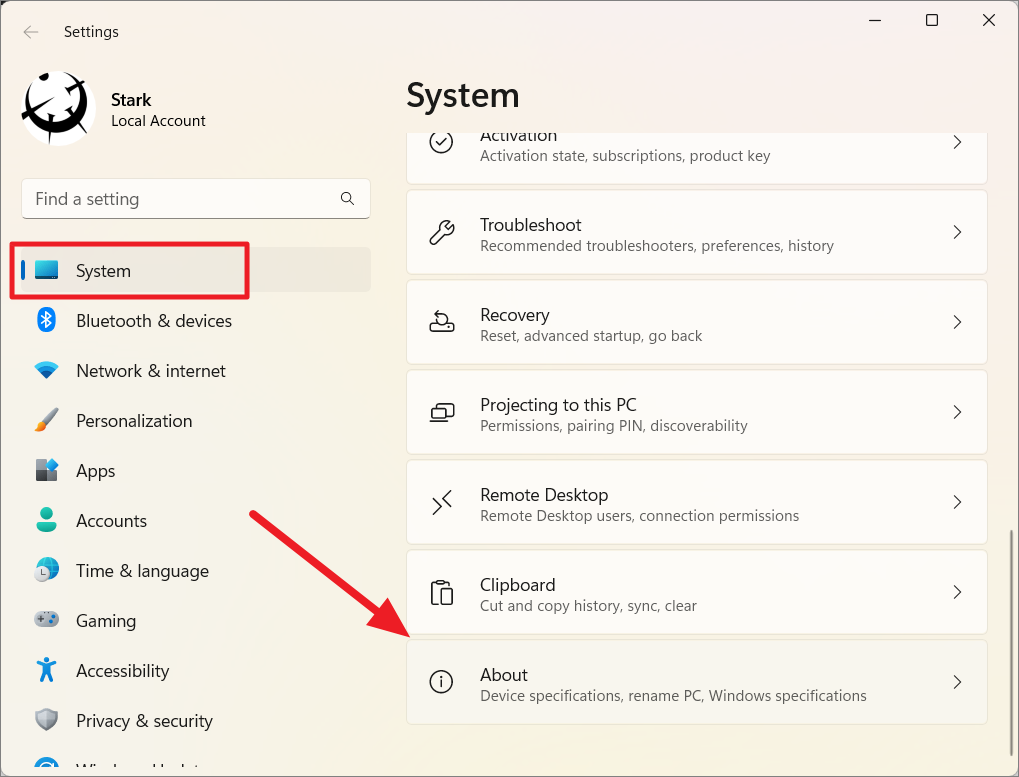Expand the Recovery settings row chevron
Image resolution: width=1019 pixels, height=777 pixels.
[x=957, y=322]
